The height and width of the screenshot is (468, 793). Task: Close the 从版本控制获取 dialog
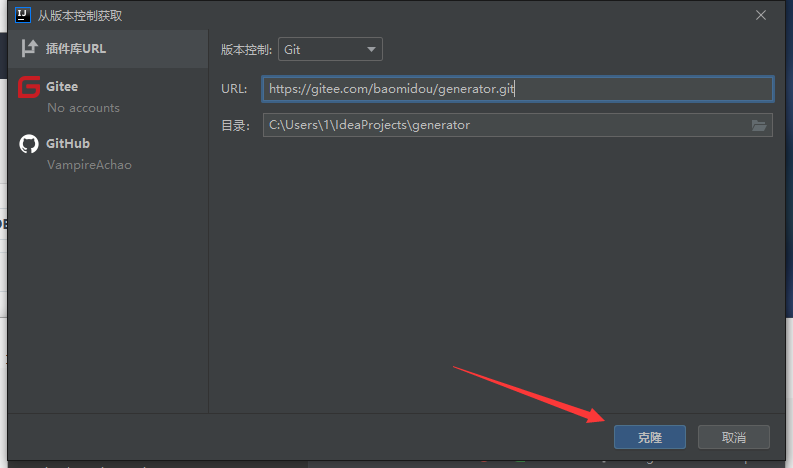point(761,15)
